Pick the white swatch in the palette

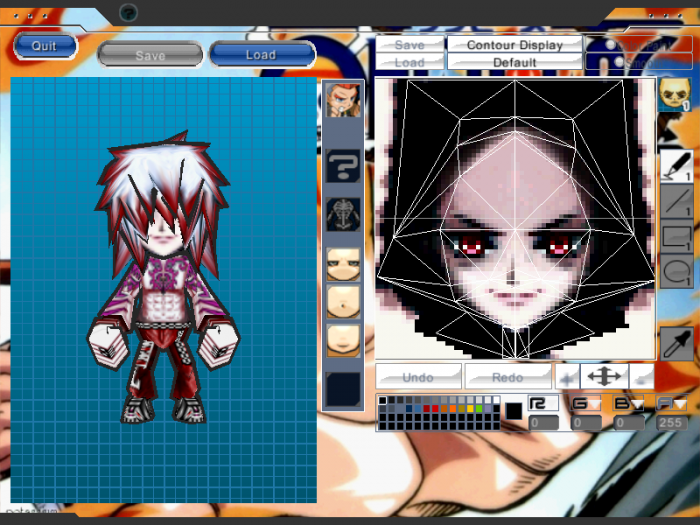[x=496, y=400]
